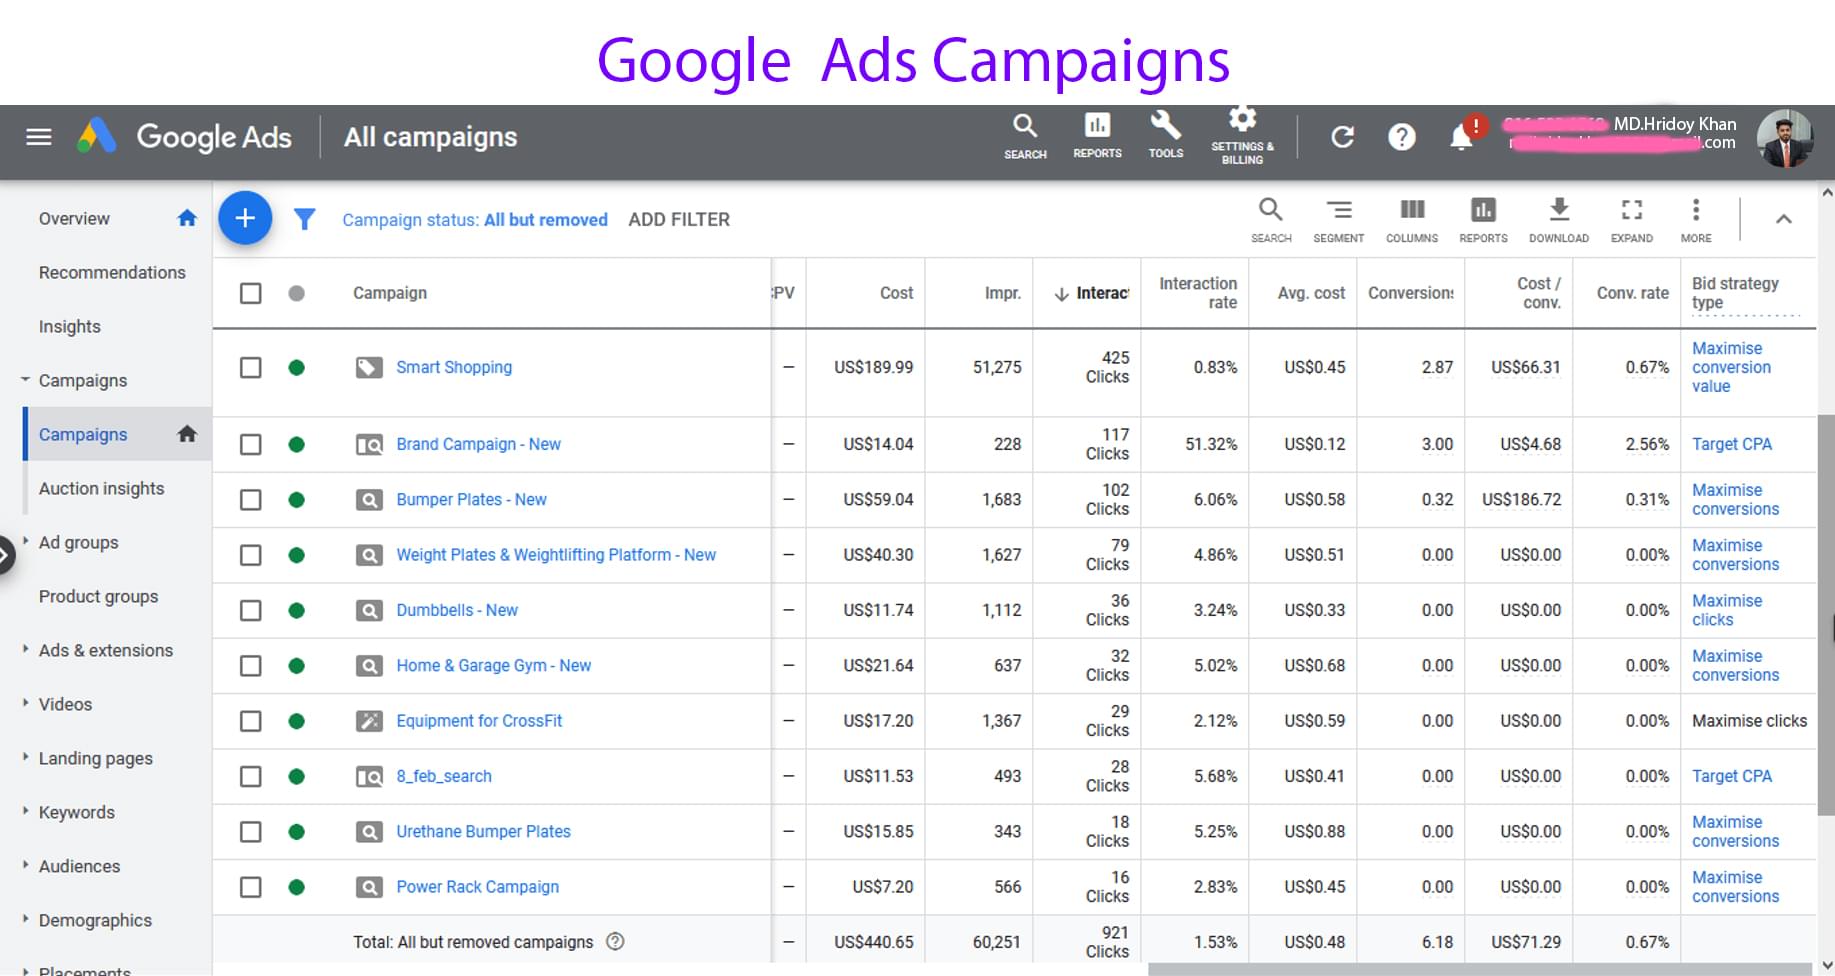Expand Demographics sidebar section

point(25,919)
